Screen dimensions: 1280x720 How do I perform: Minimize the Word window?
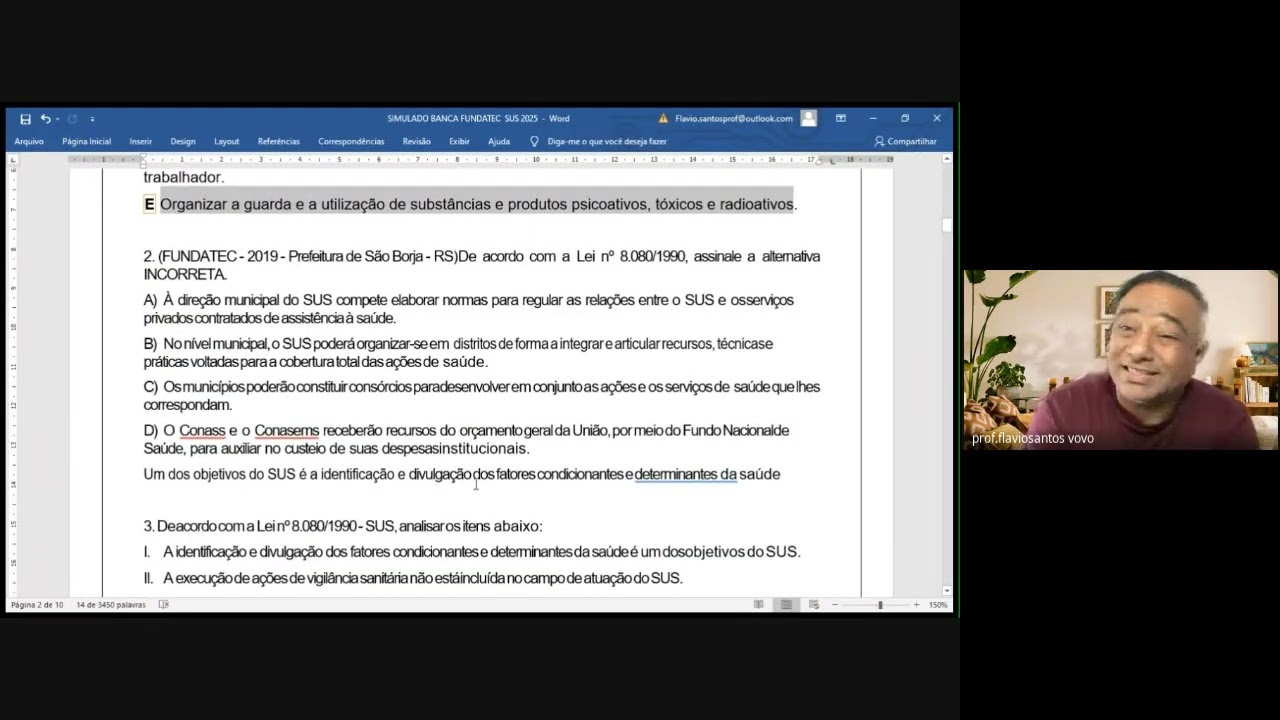pyautogui.click(x=873, y=118)
